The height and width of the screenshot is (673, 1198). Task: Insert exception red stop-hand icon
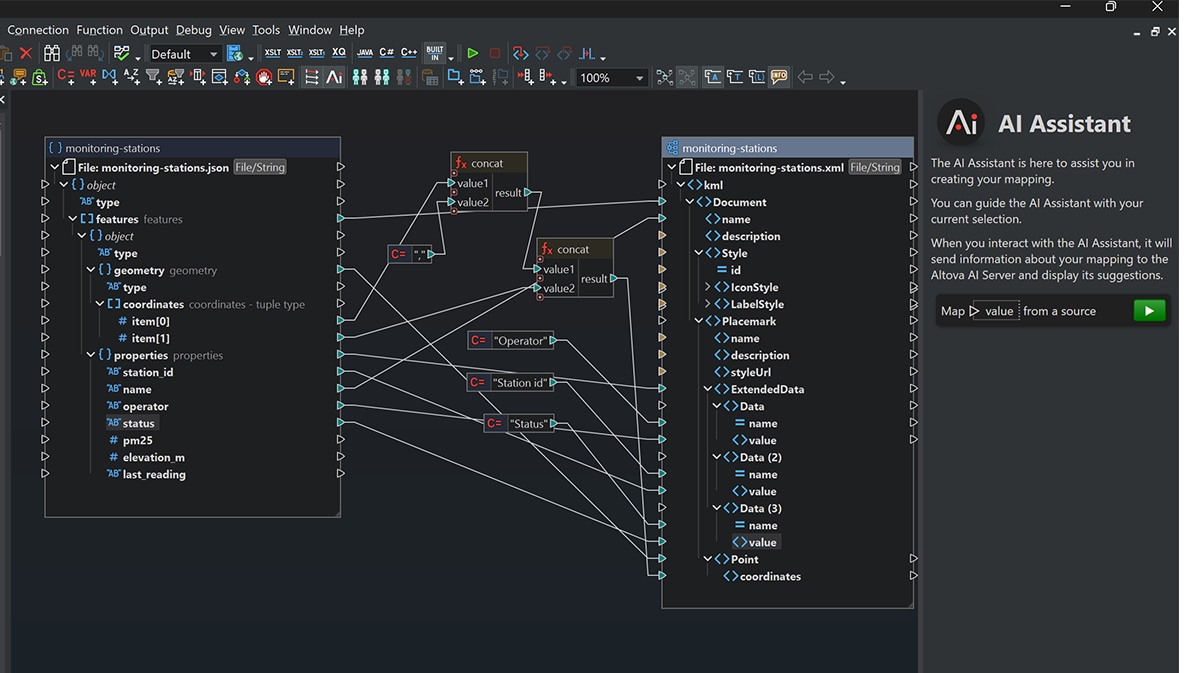tap(264, 77)
